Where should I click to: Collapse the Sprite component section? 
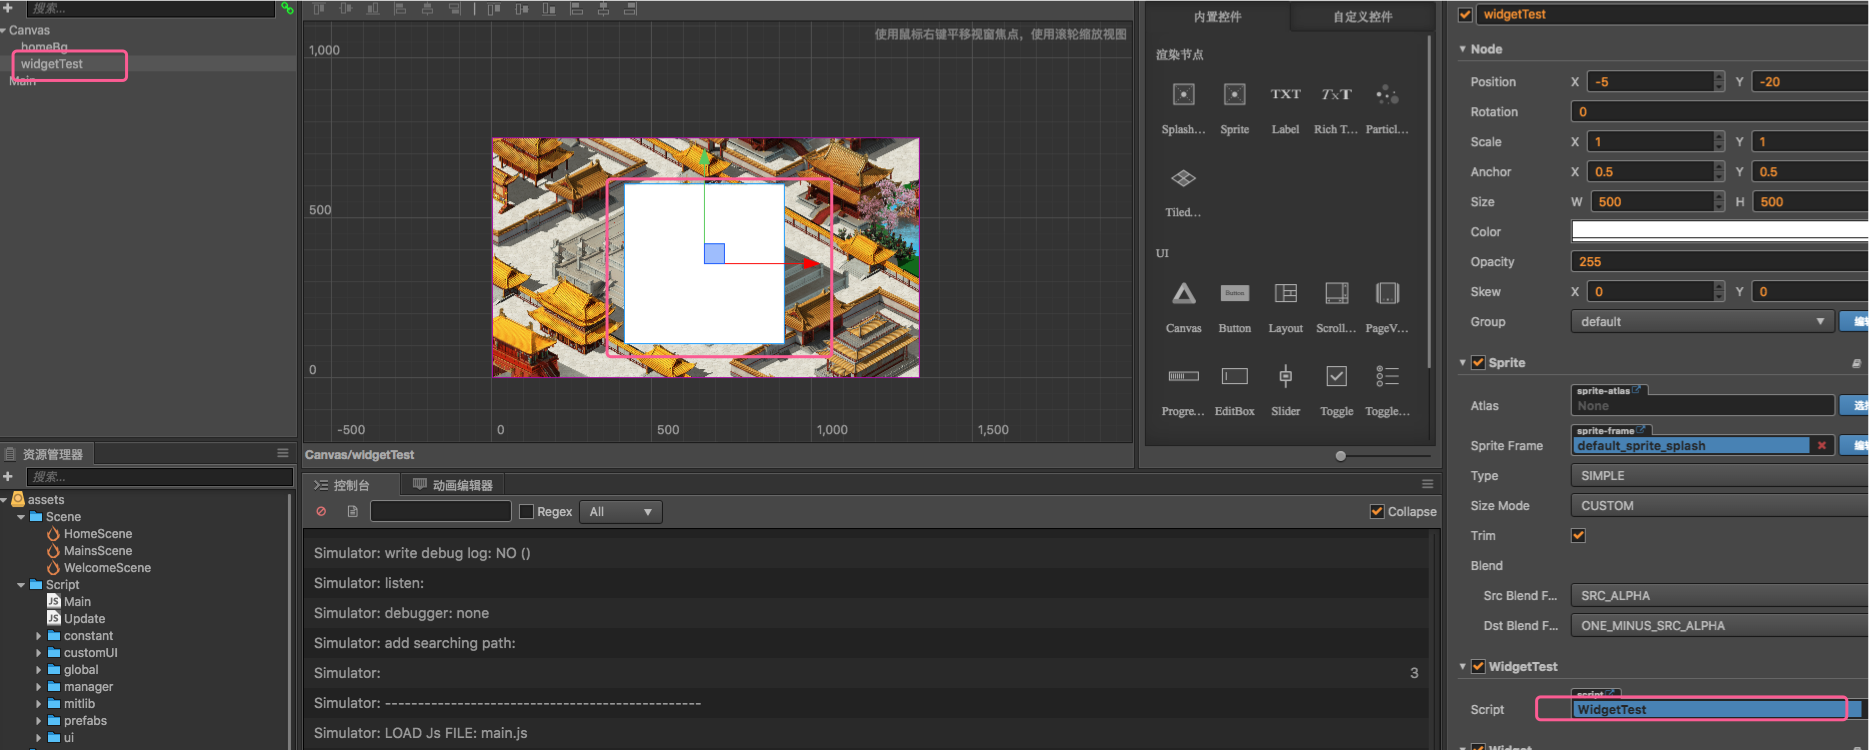[1462, 363]
